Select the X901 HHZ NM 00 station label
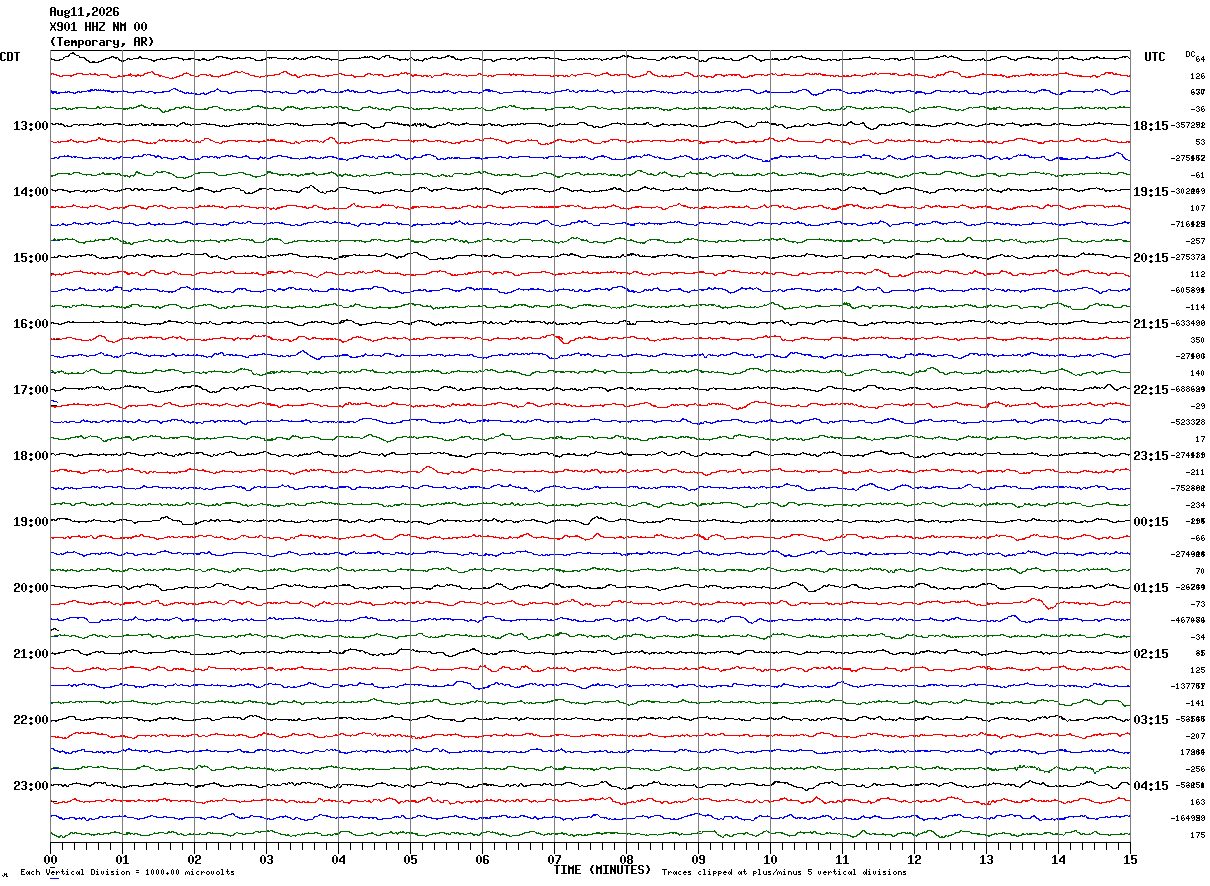 click(98, 27)
